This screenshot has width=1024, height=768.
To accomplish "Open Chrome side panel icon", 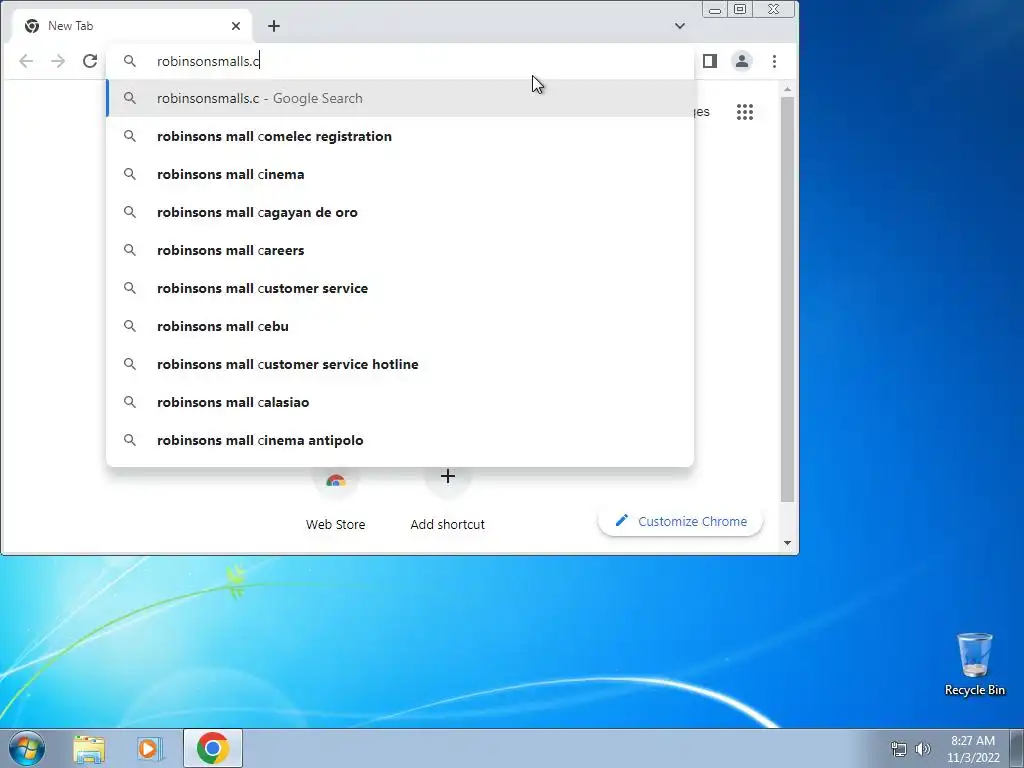I will point(710,61).
